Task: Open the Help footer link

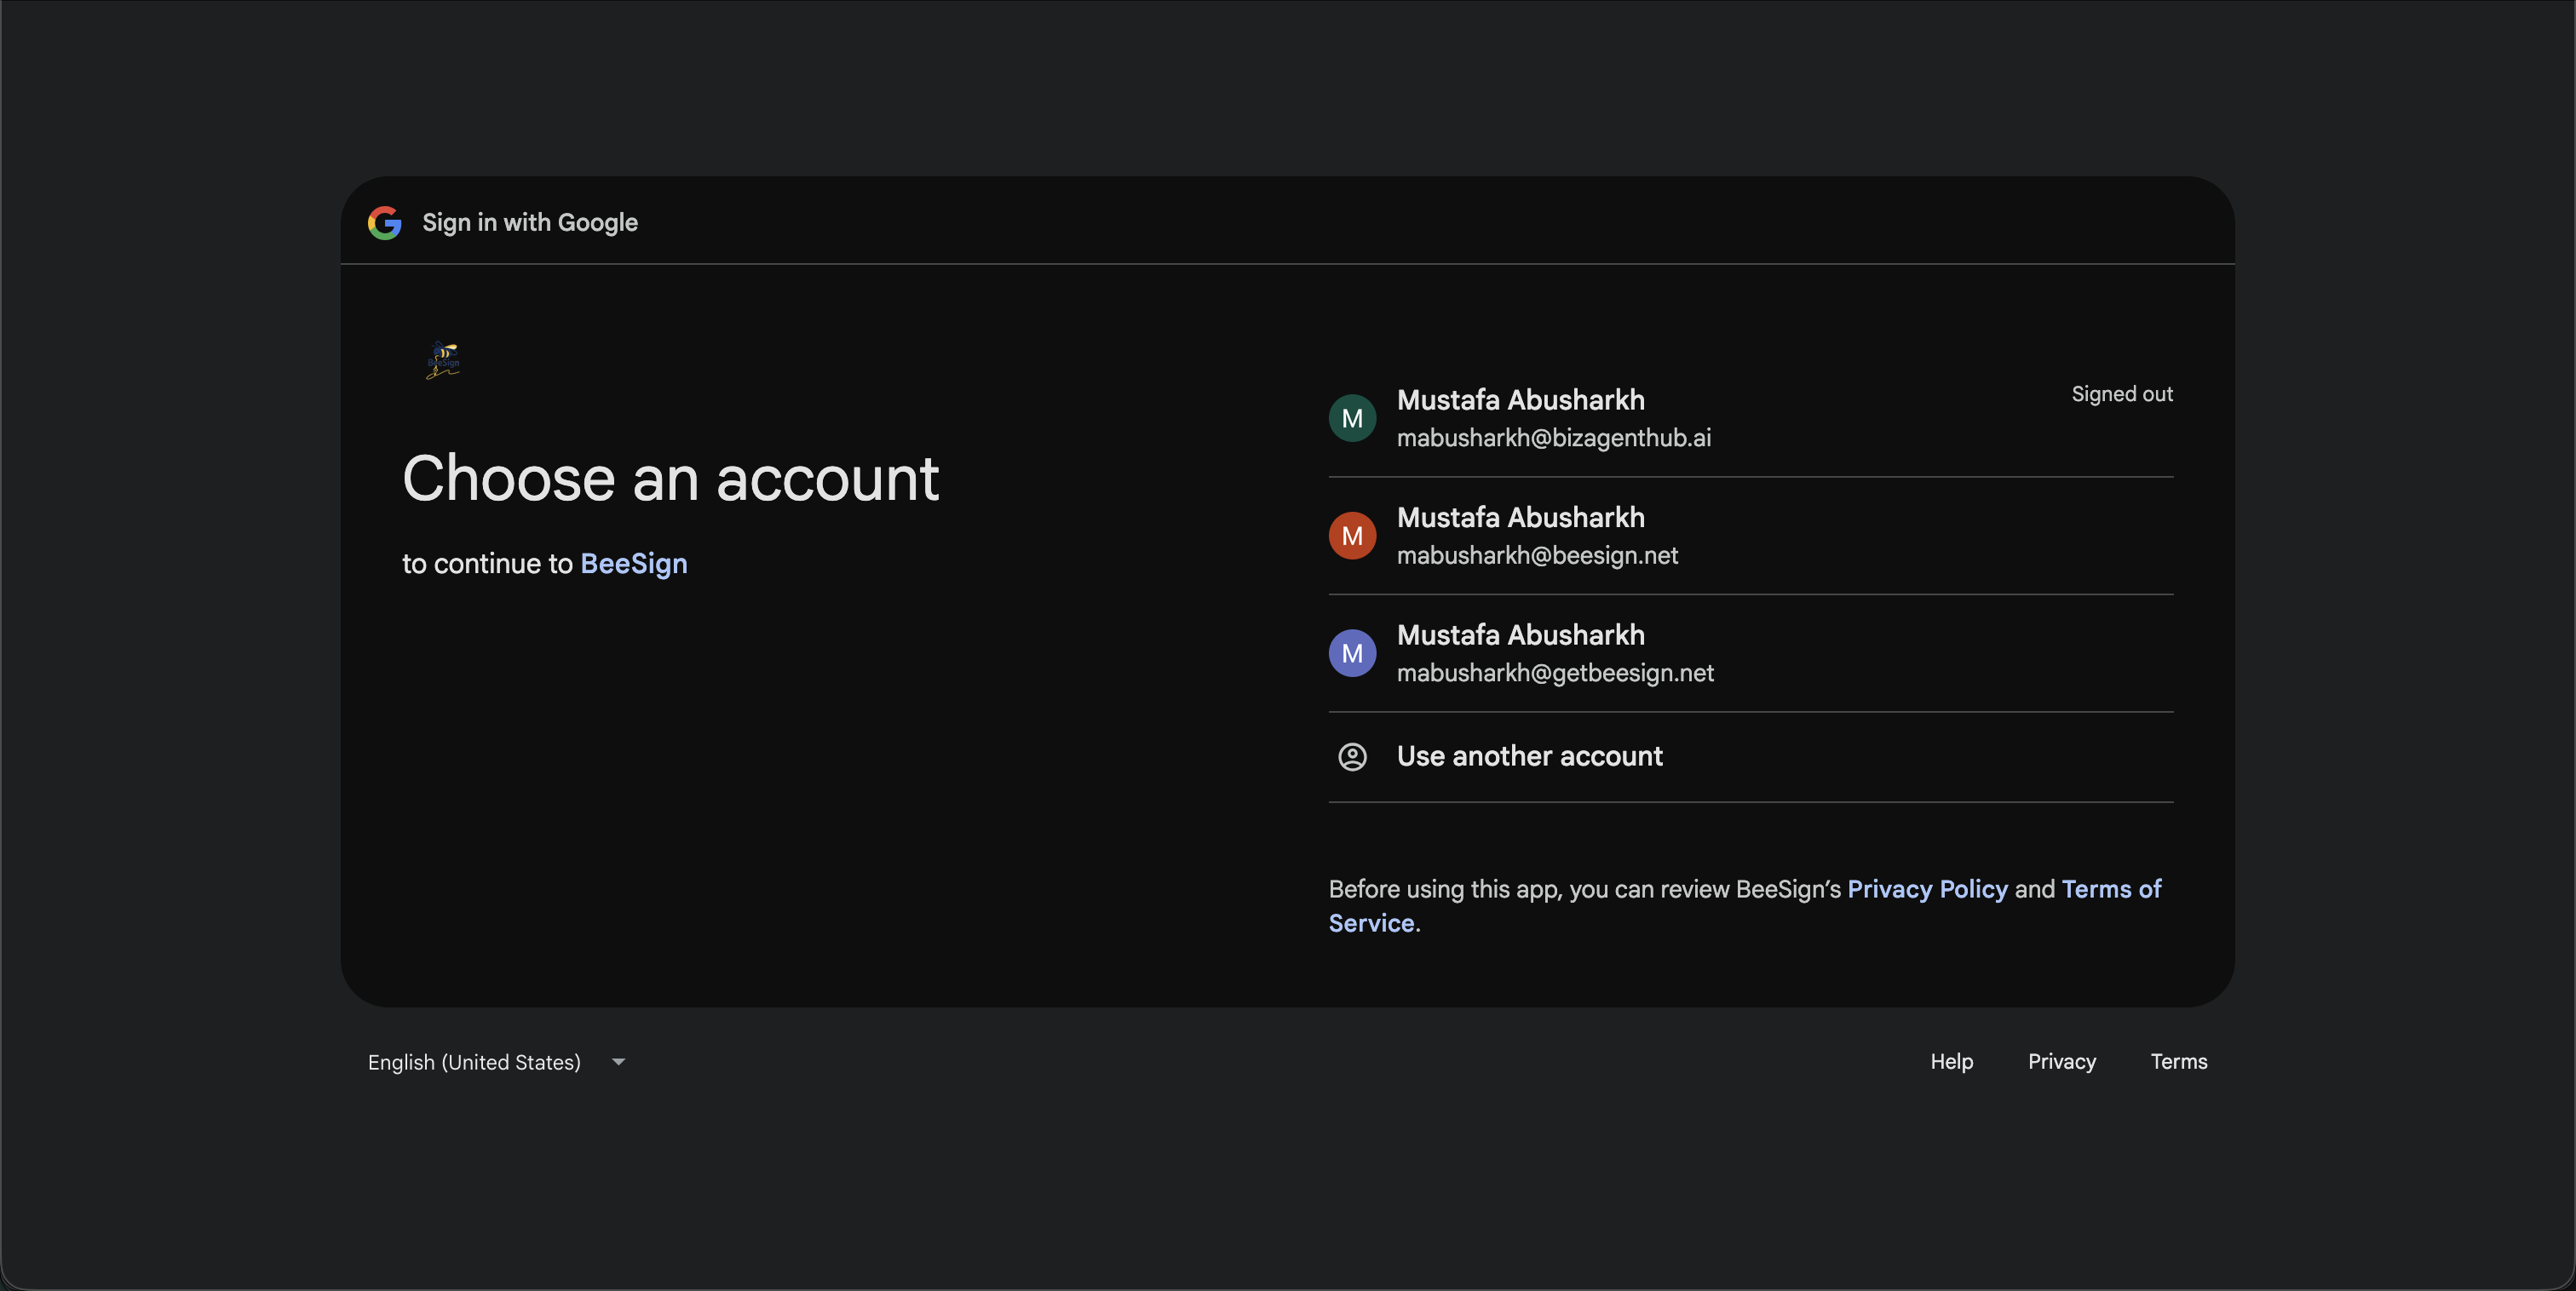Action: [x=1951, y=1061]
